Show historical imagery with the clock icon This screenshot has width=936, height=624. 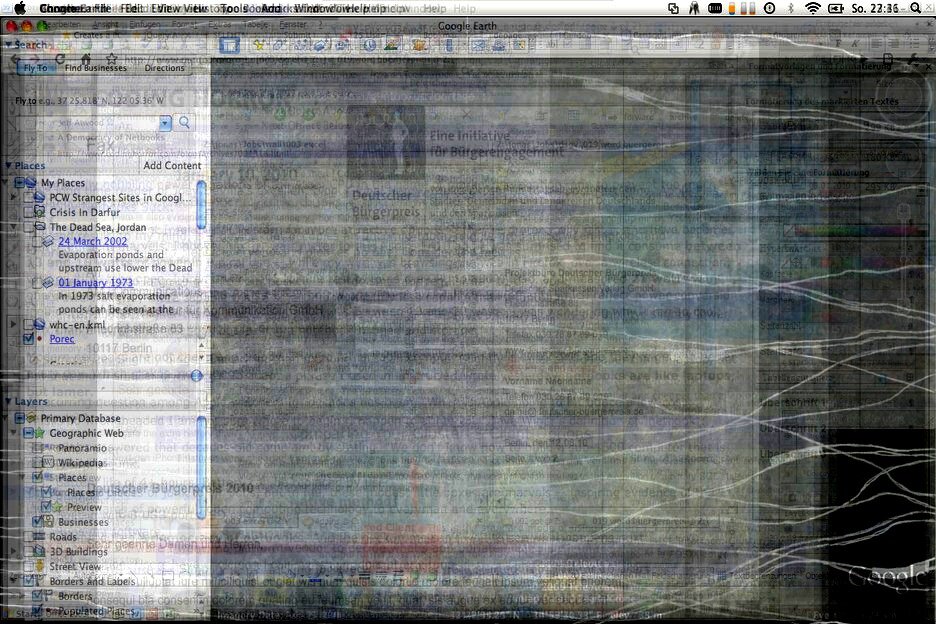click(x=370, y=45)
